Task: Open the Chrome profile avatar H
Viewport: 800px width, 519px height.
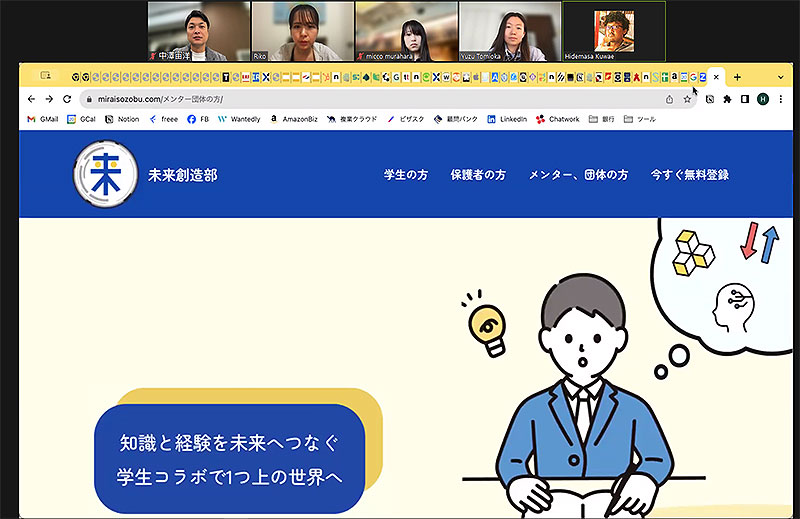Action: (763, 100)
